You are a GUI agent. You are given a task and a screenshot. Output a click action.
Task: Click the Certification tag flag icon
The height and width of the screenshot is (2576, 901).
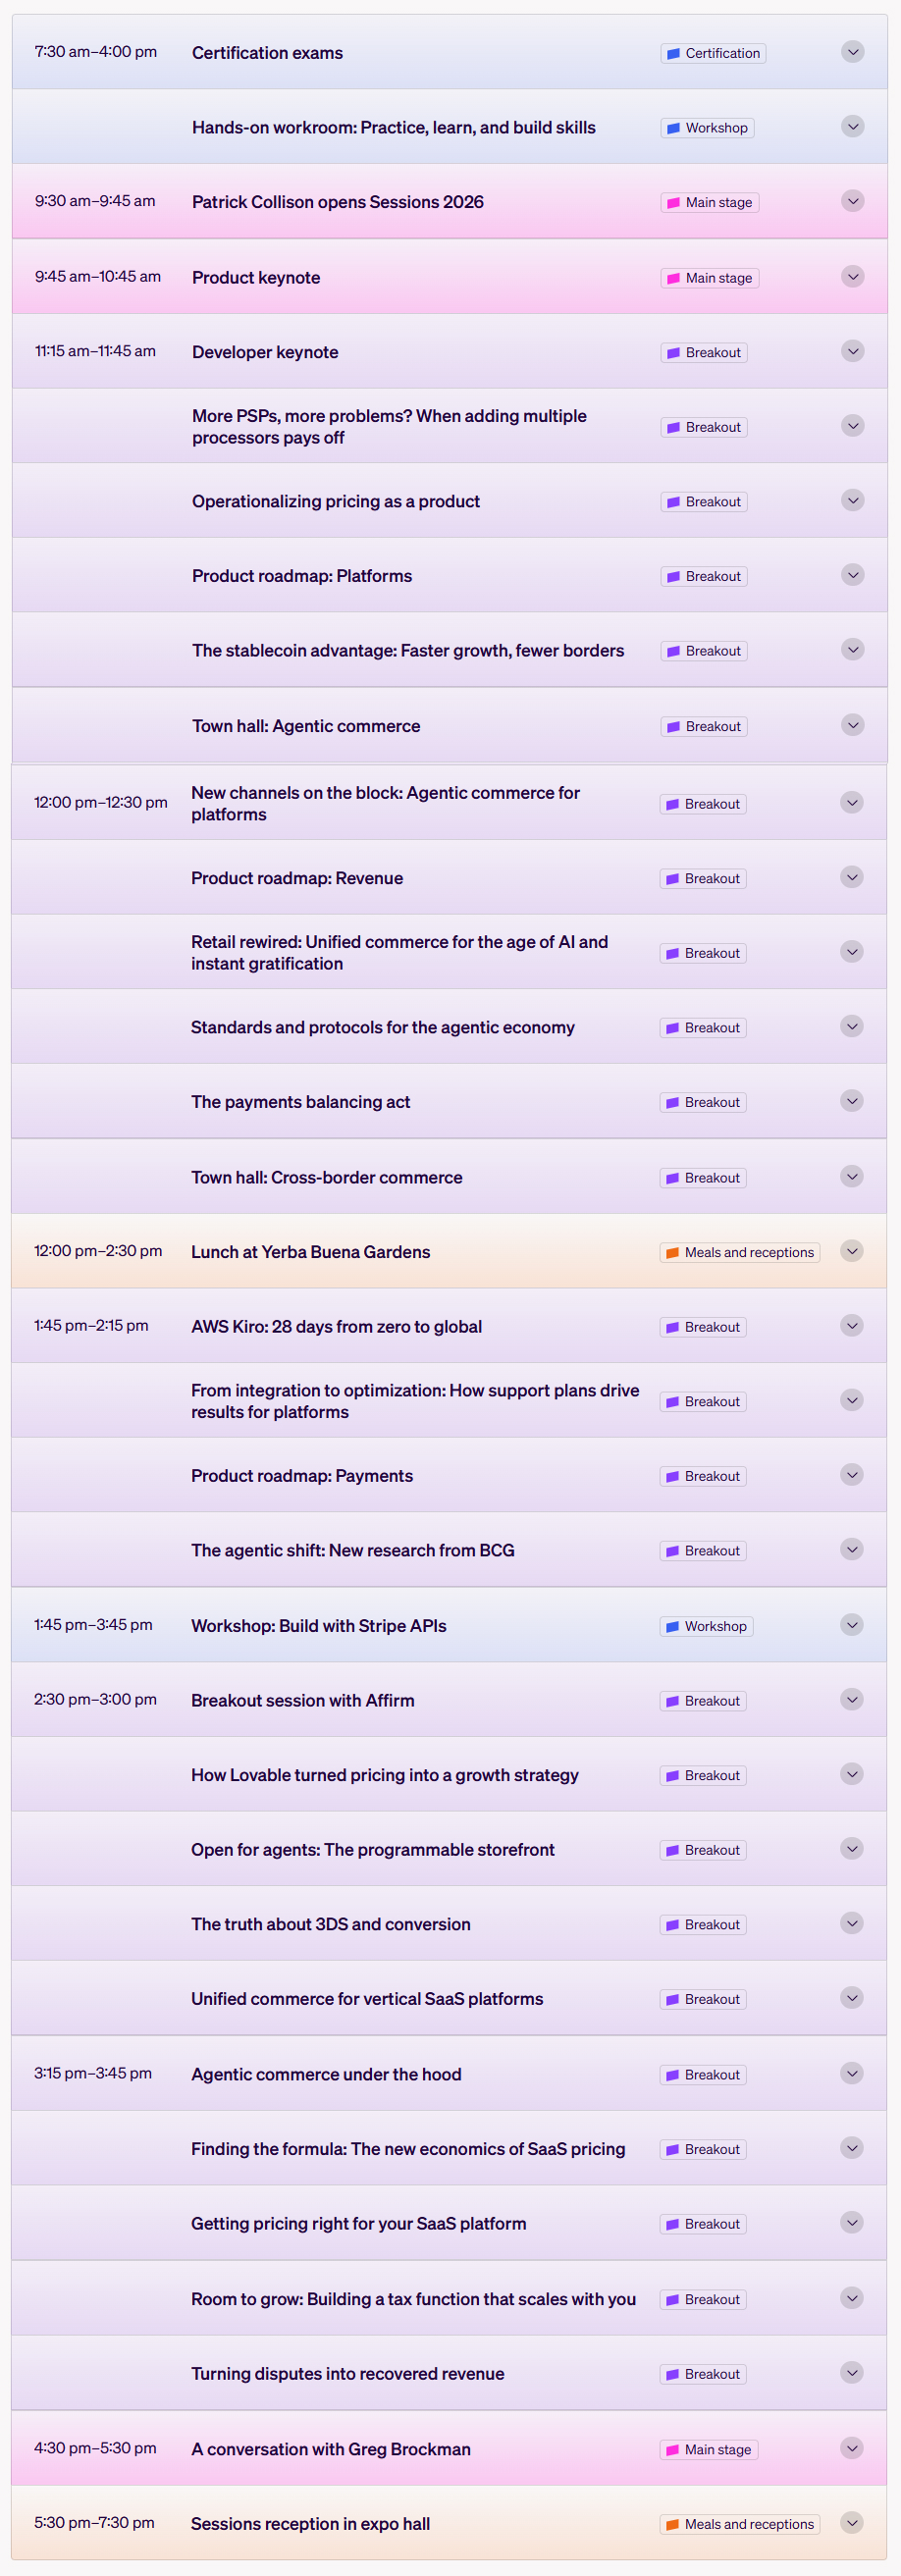click(x=673, y=54)
